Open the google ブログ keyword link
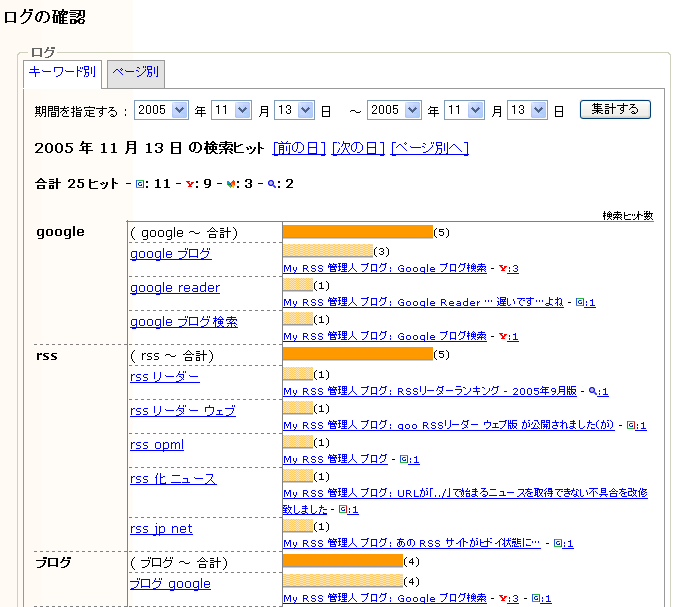Screen dimensions: 686x607 tap(171, 254)
